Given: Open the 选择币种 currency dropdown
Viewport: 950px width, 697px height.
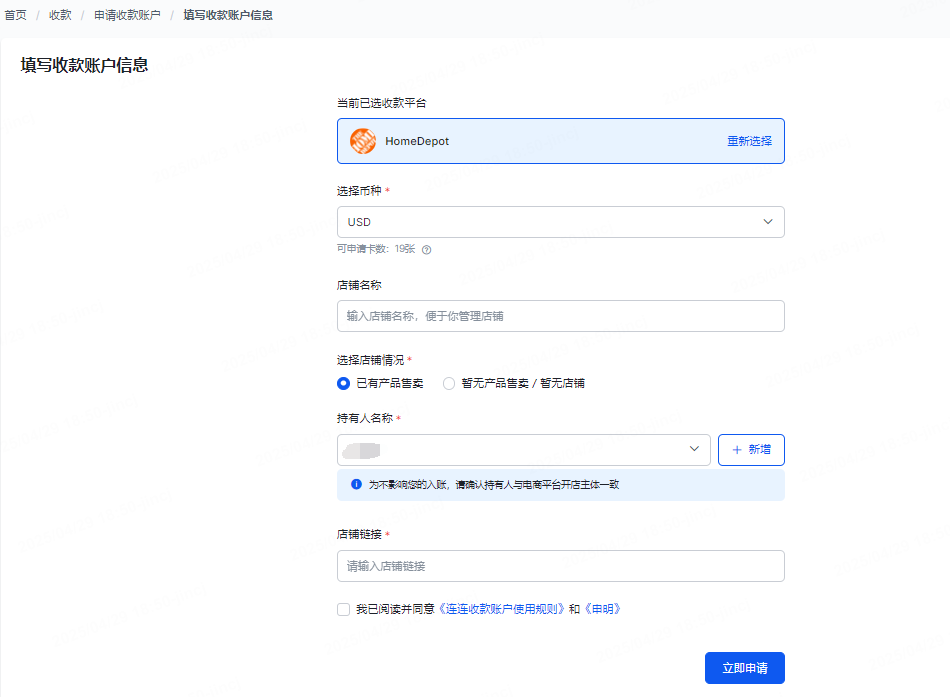Looking at the screenshot, I should 560,222.
